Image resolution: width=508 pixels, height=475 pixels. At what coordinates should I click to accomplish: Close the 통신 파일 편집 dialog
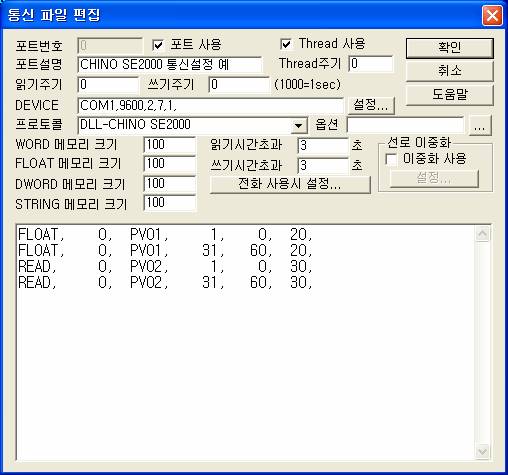(x=492, y=15)
